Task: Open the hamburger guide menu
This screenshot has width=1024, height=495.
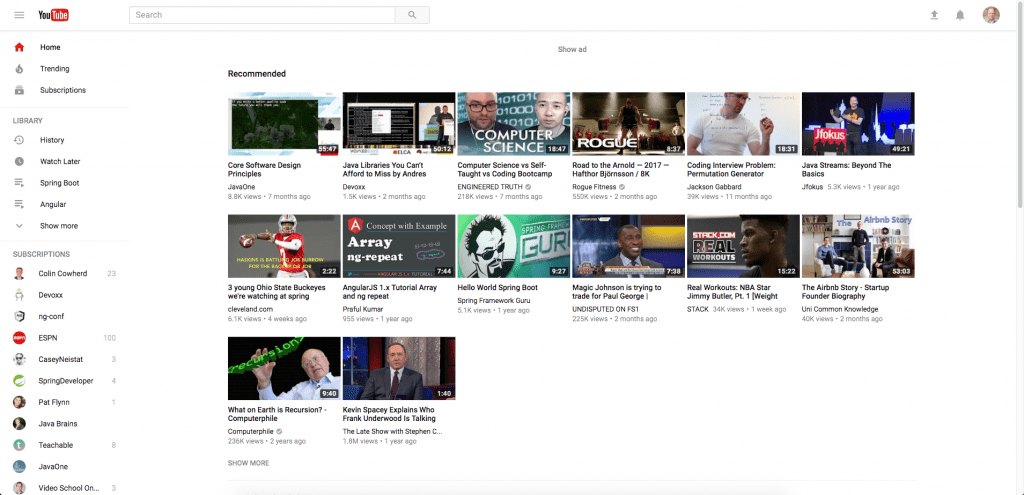Action: click(19, 15)
